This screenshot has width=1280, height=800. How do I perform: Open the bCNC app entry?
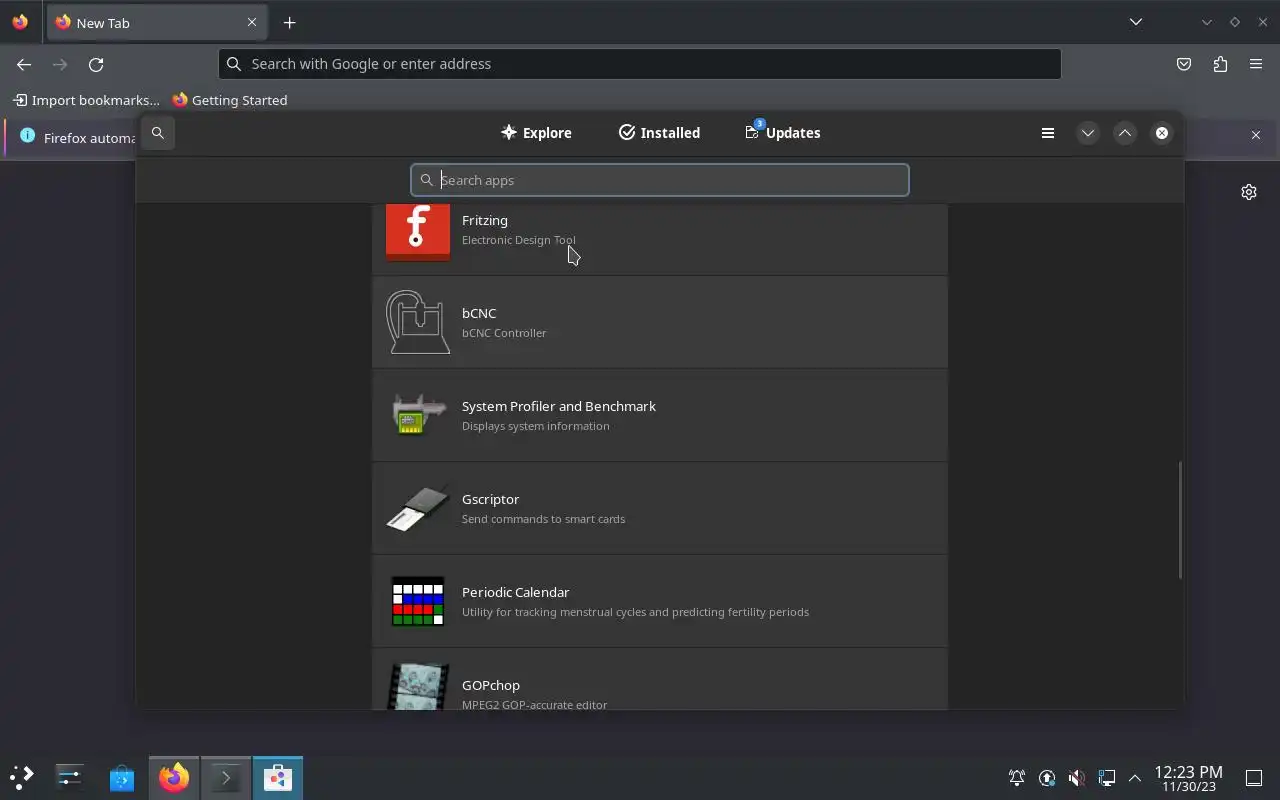click(660, 322)
